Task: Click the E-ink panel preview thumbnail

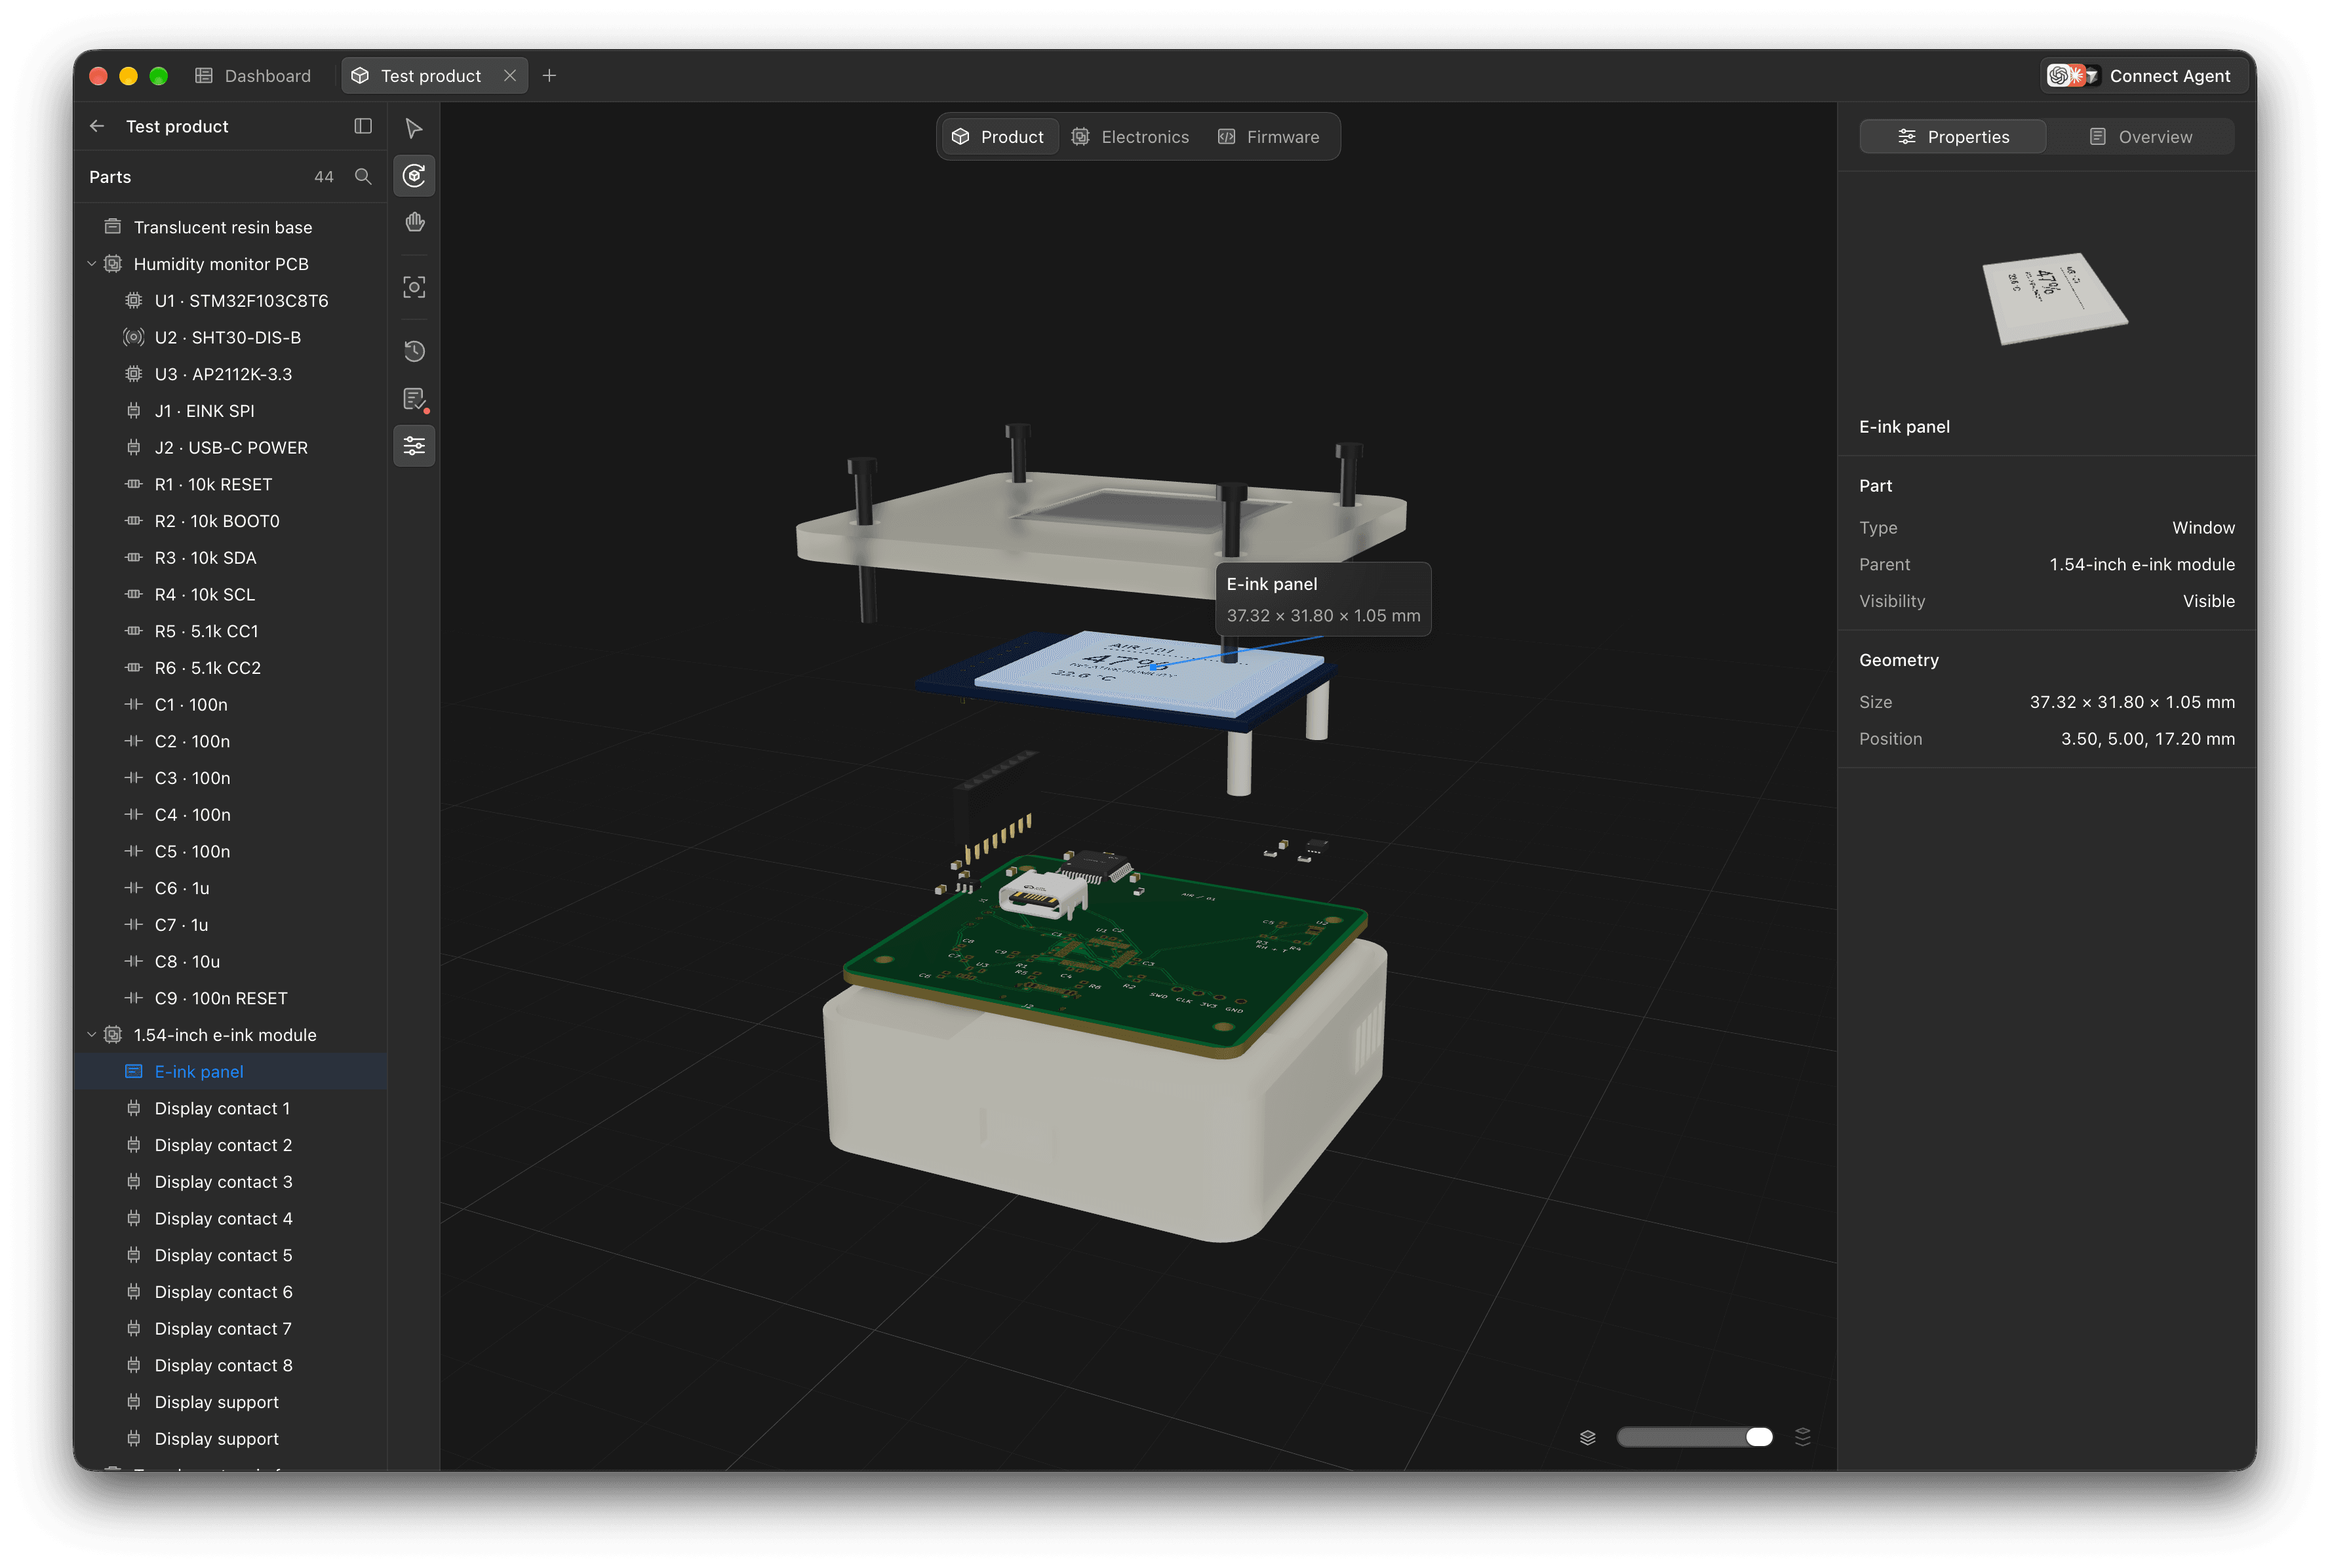Action: [x=2054, y=298]
